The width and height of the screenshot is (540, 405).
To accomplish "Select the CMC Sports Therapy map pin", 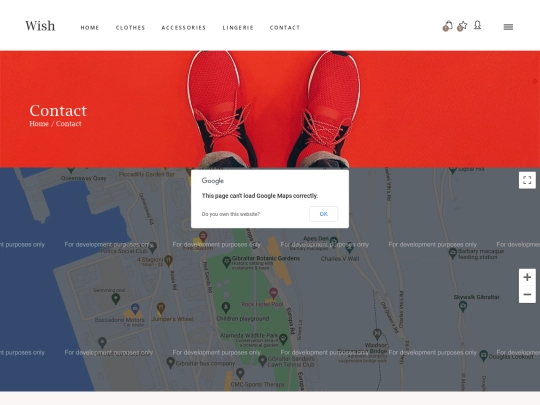I will tap(240, 373).
